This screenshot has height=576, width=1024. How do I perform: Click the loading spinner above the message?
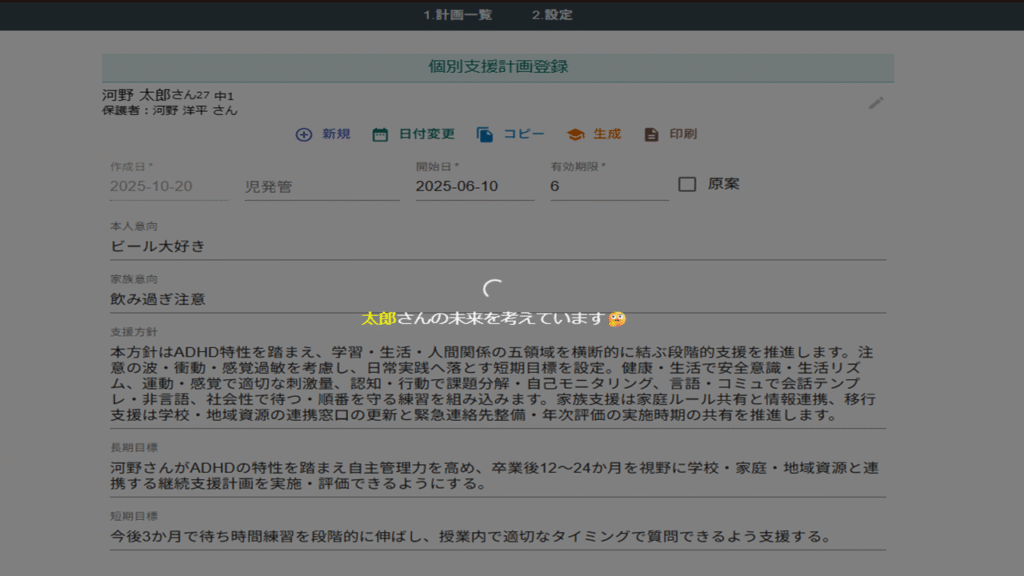(x=494, y=290)
